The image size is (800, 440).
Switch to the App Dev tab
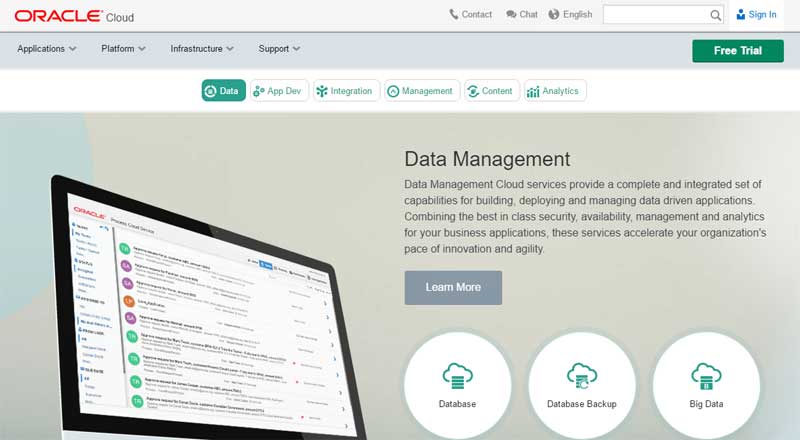pyautogui.click(x=279, y=90)
